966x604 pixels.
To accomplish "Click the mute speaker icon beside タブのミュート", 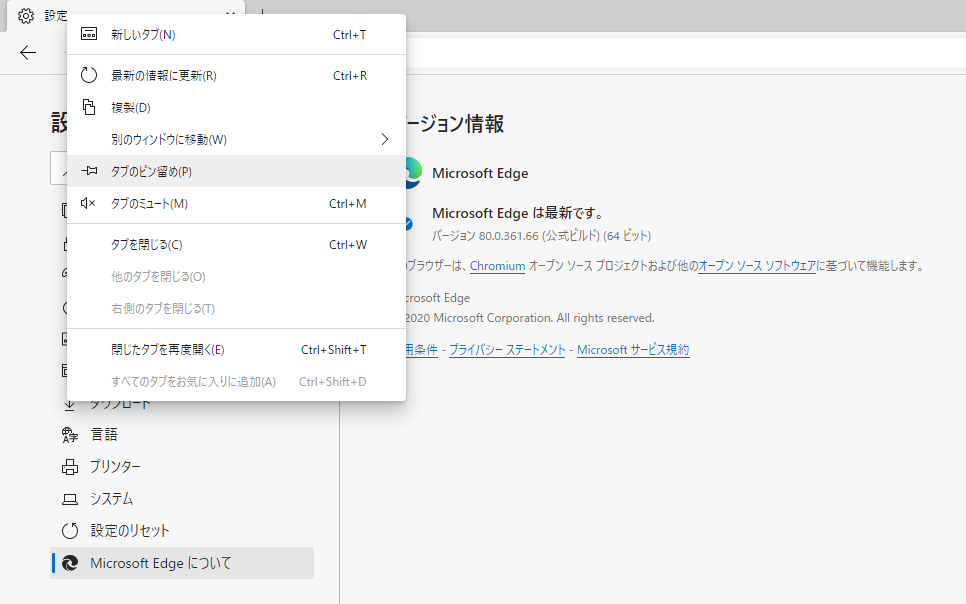I will pos(88,203).
